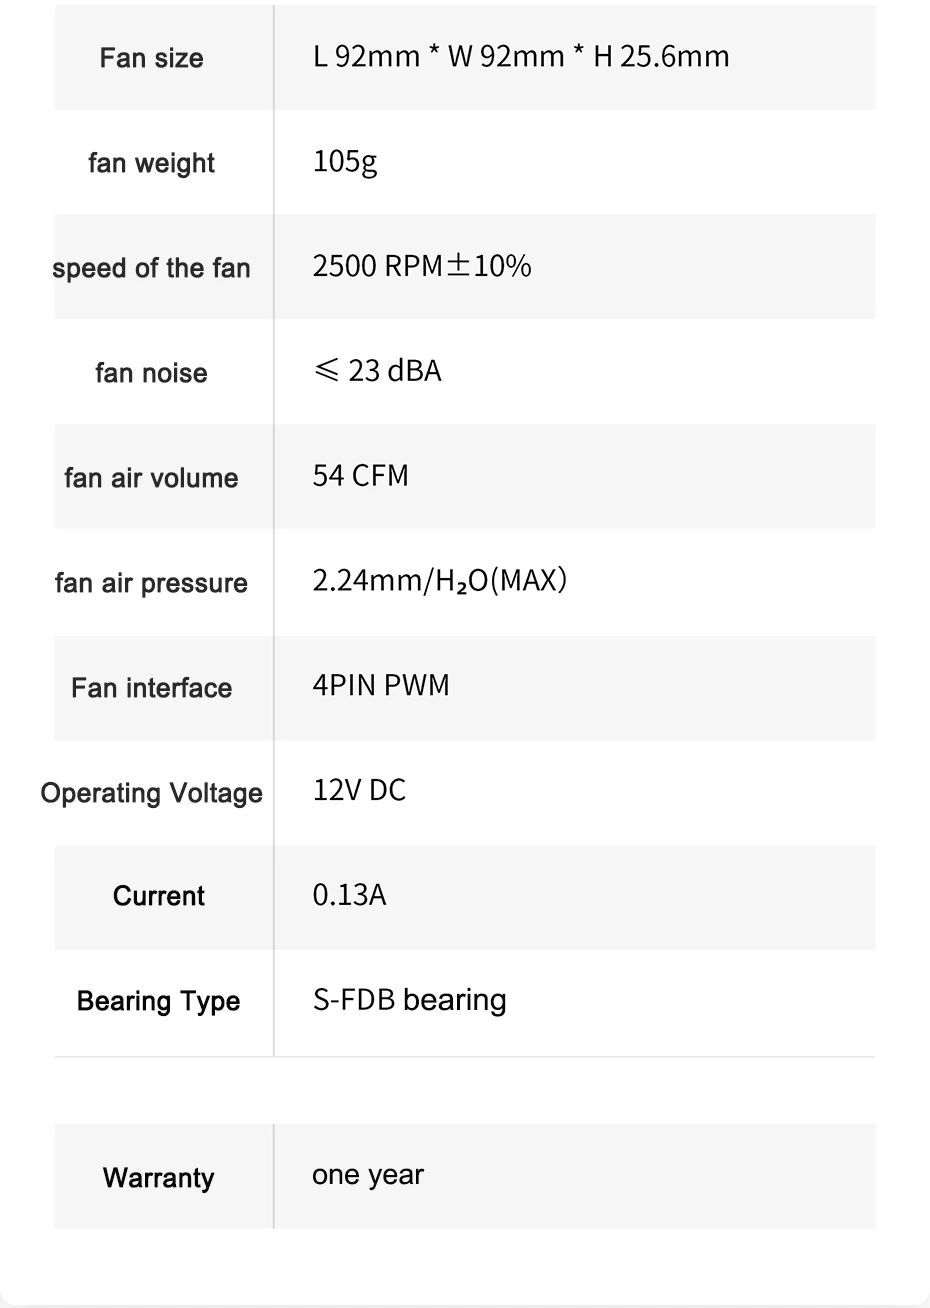This screenshot has height=1308, width=930.
Task: Click the 0.13A current value
Action: click(x=349, y=895)
